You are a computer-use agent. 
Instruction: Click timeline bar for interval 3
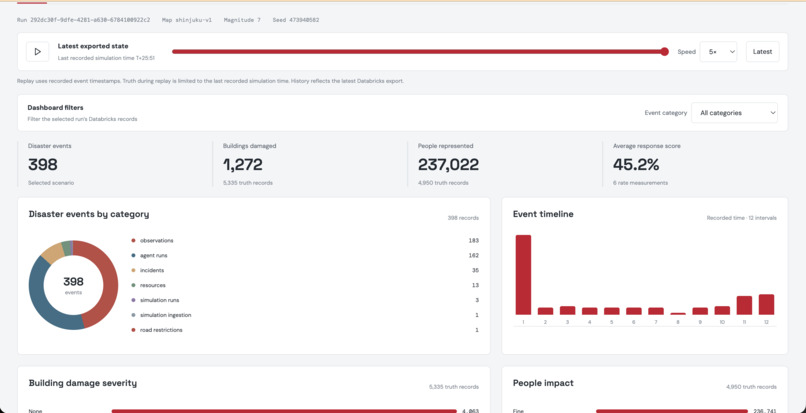click(x=567, y=310)
